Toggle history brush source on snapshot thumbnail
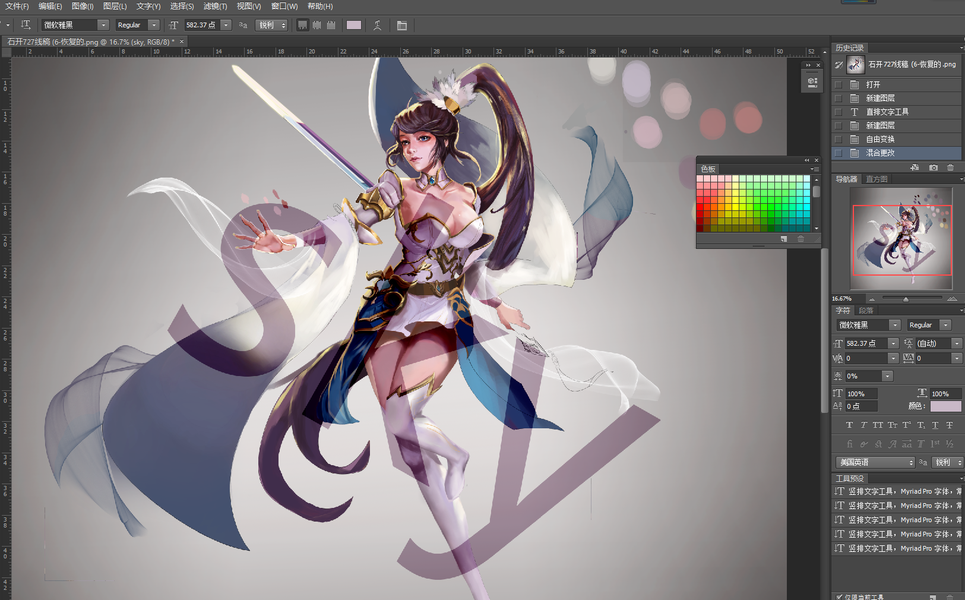The width and height of the screenshot is (965, 600). [x=838, y=65]
